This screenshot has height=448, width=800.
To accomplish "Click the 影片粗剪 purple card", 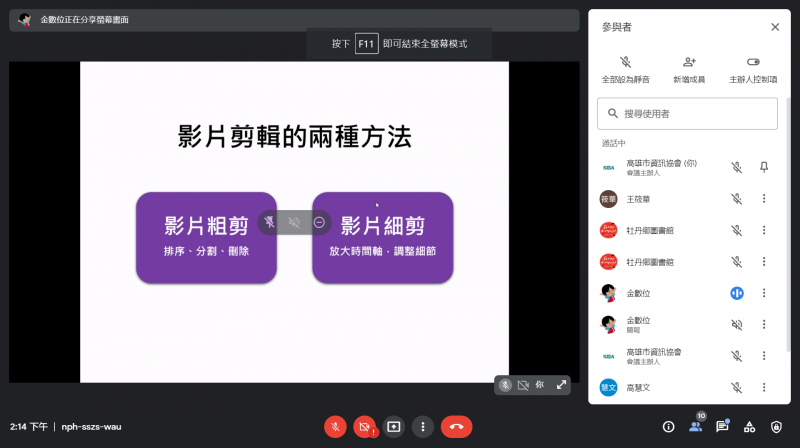I will [x=206, y=237].
